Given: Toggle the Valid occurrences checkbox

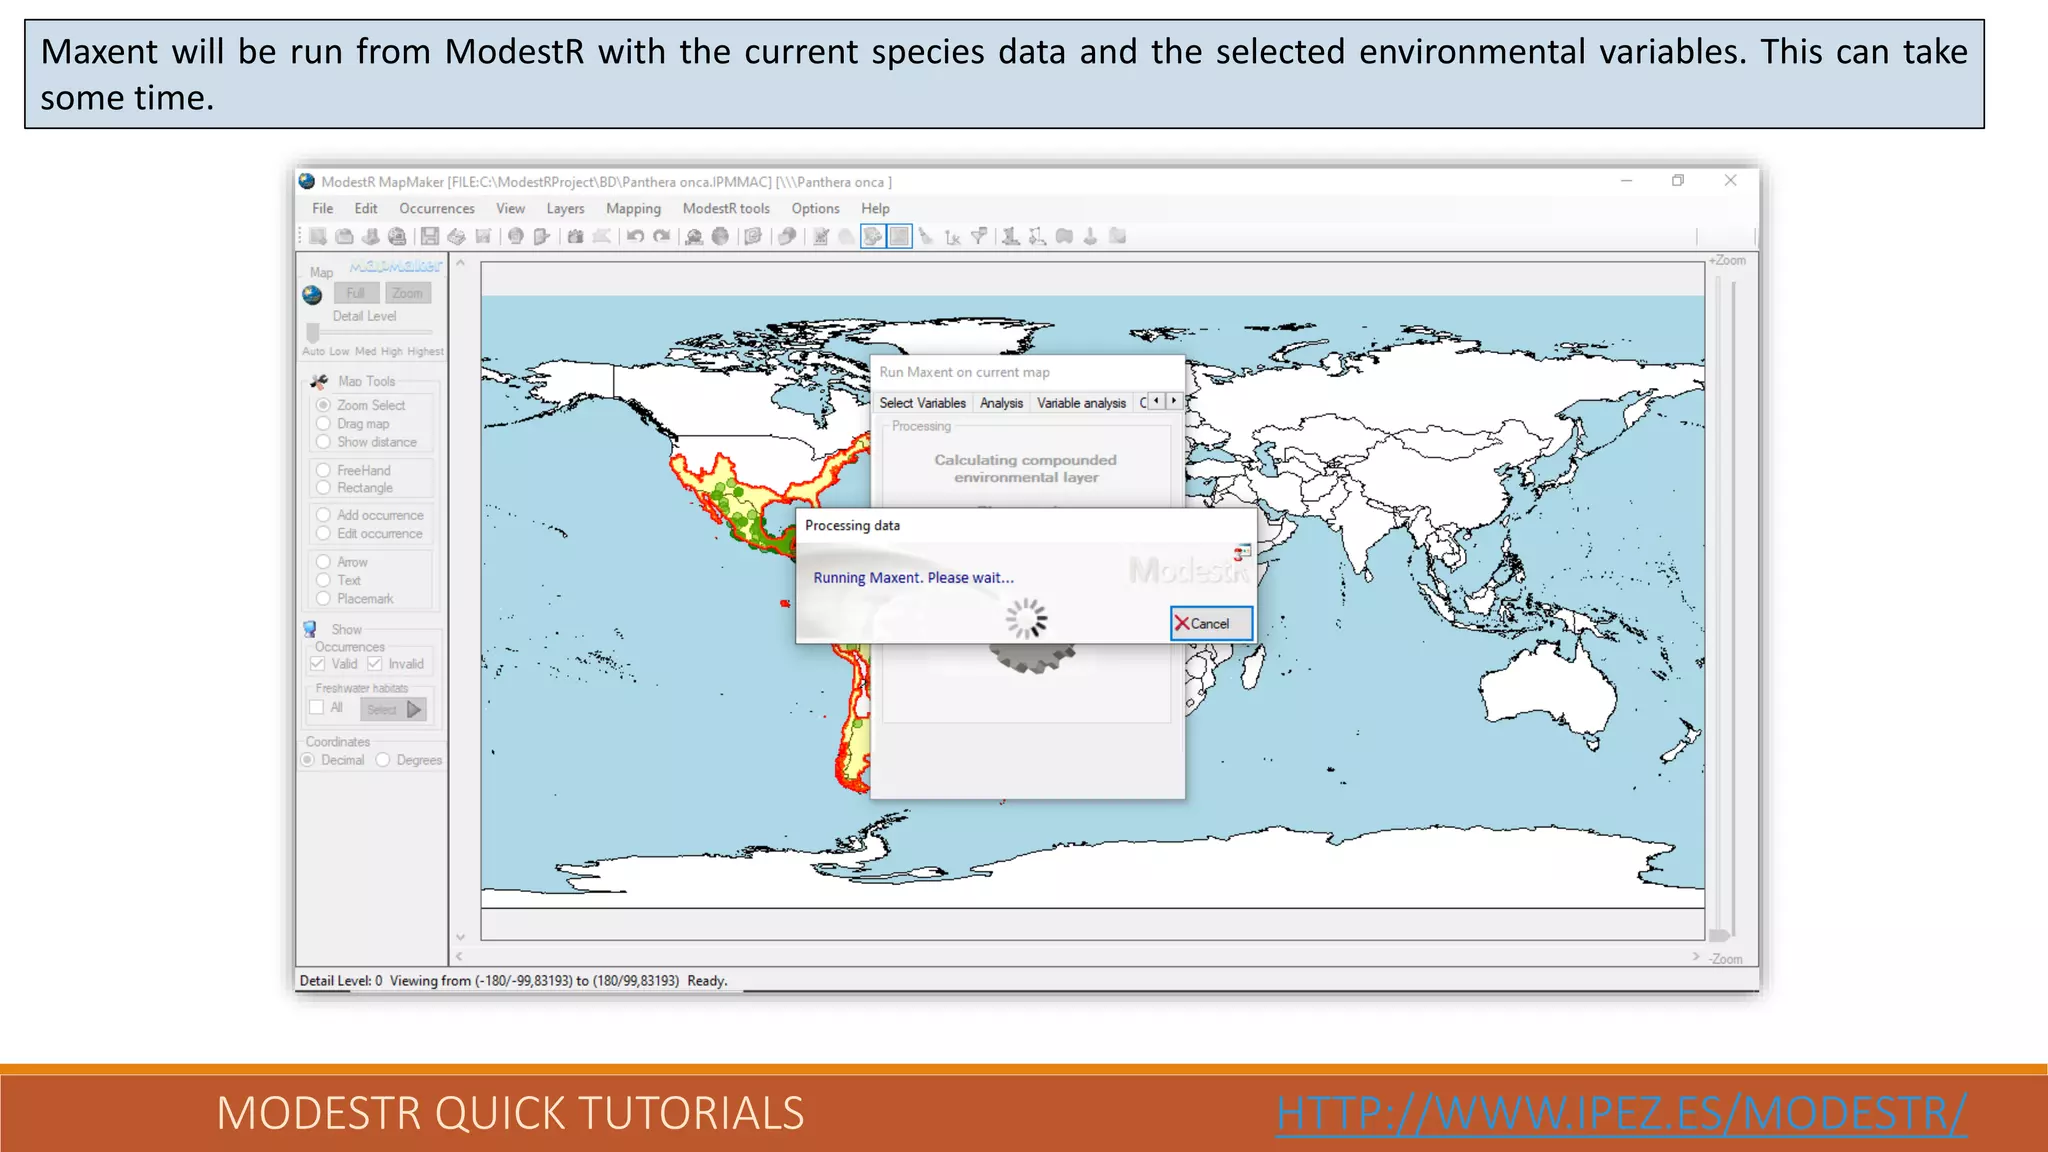Looking at the screenshot, I should point(317,663).
